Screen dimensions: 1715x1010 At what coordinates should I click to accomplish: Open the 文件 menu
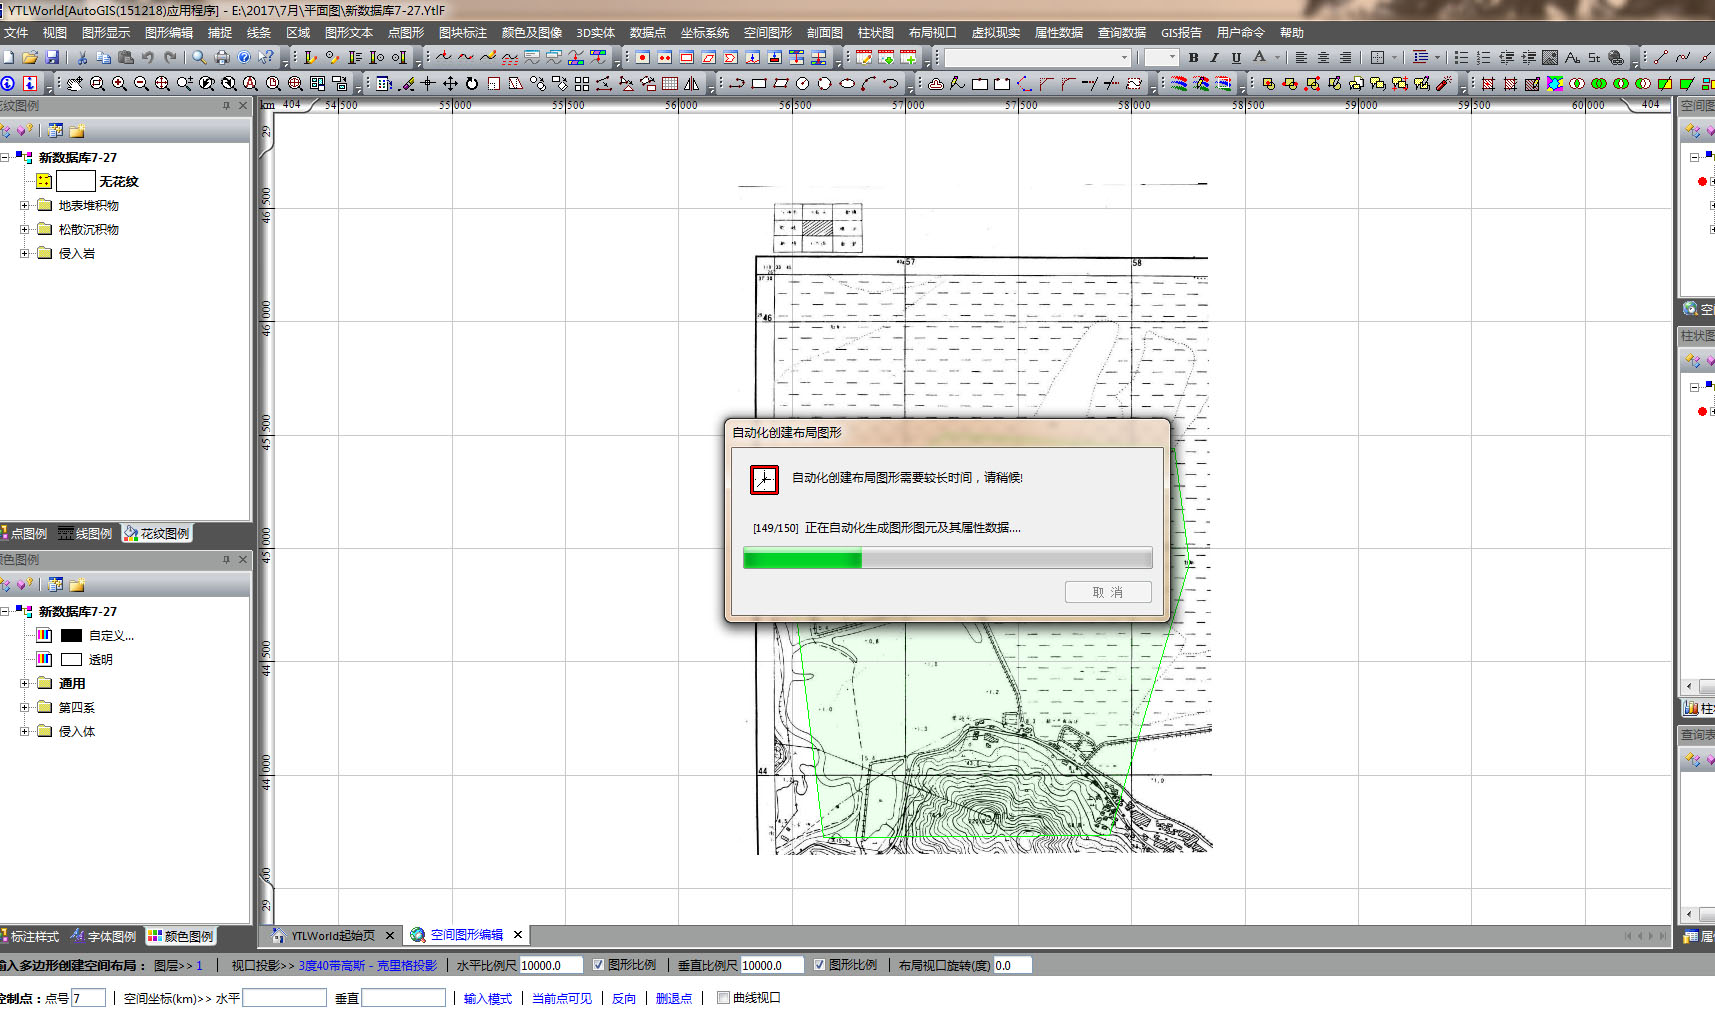pos(16,33)
